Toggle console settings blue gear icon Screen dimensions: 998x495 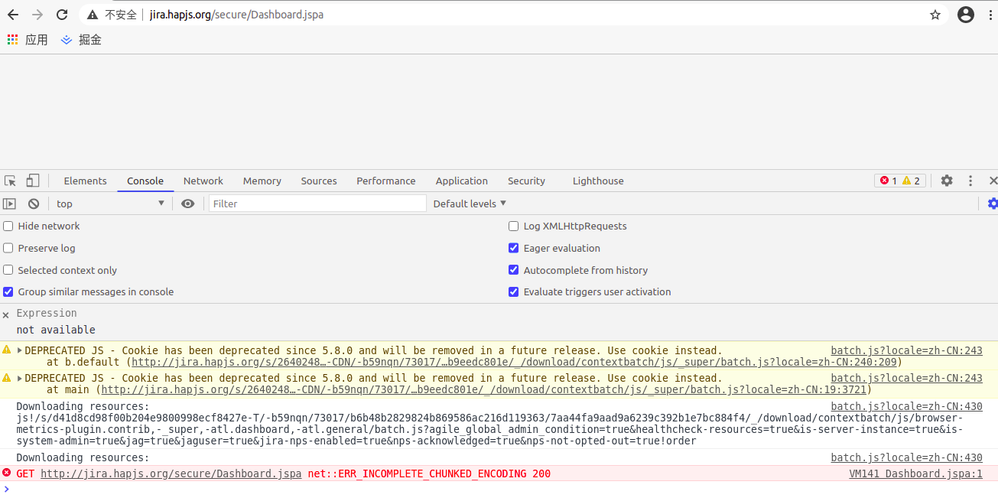(x=992, y=204)
